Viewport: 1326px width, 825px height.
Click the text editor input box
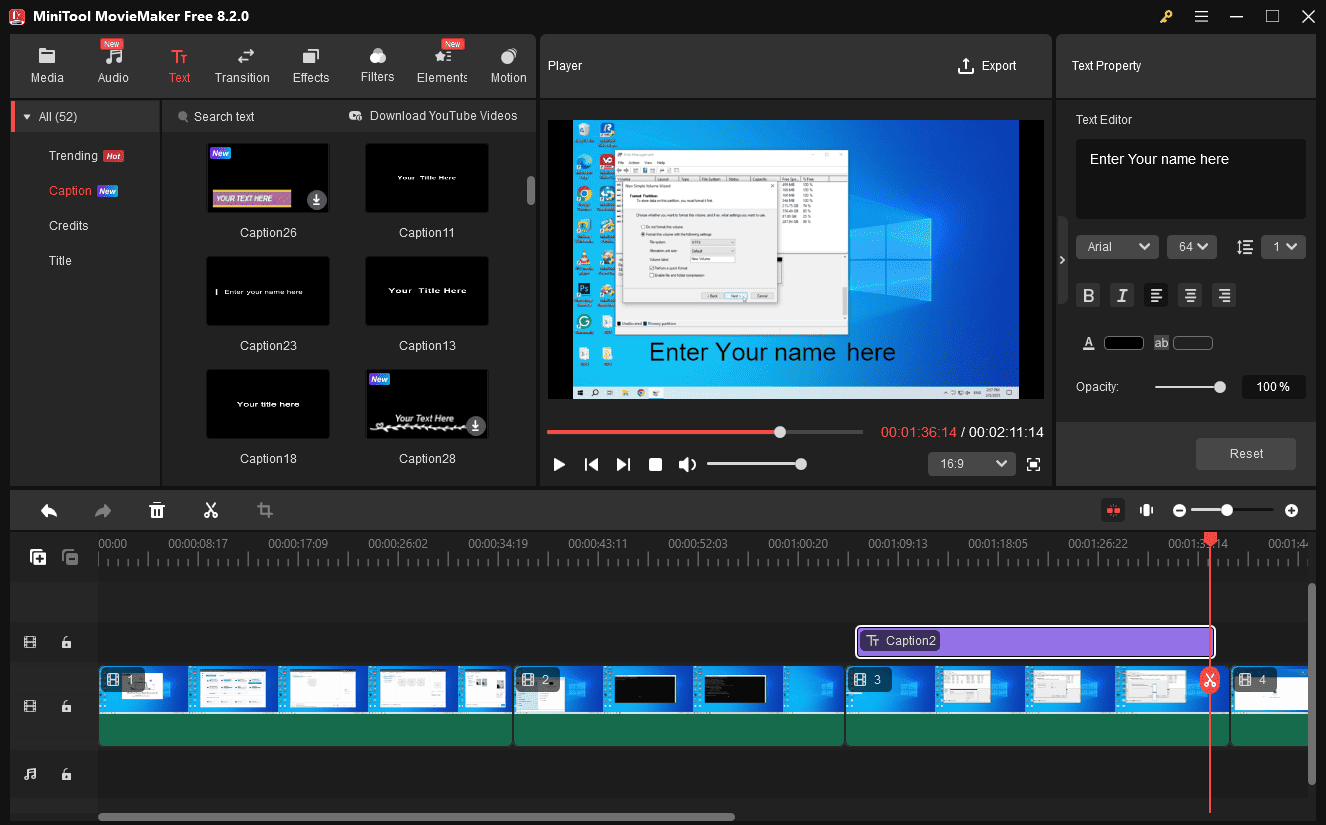[1191, 179]
